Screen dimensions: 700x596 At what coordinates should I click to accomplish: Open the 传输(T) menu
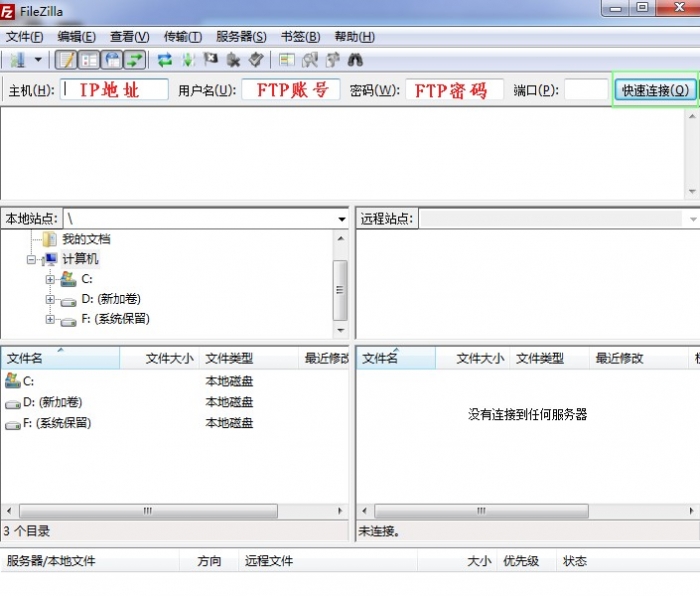(183, 37)
